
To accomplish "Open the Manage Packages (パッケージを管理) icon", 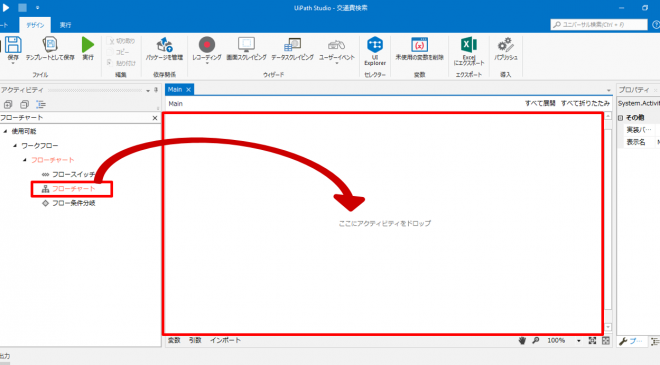I will click(x=164, y=45).
